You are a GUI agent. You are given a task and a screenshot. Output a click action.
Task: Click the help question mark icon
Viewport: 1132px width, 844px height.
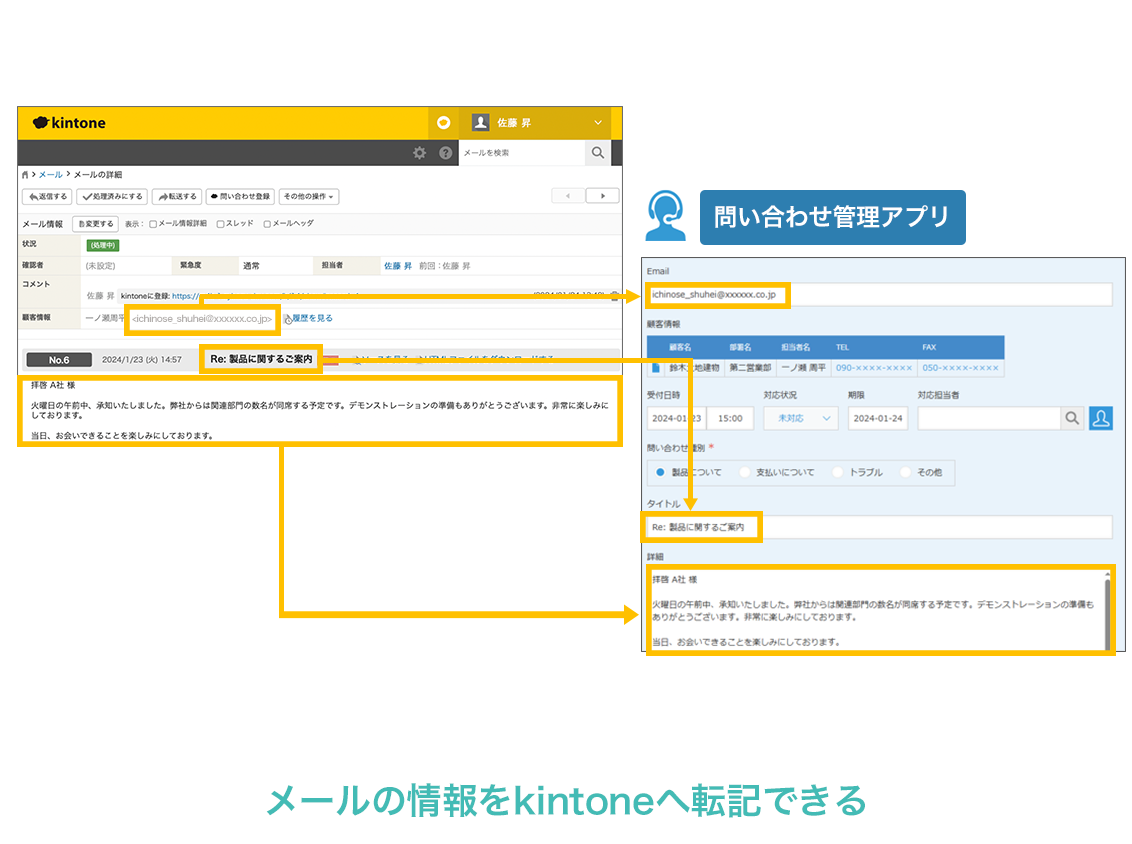[446, 153]
